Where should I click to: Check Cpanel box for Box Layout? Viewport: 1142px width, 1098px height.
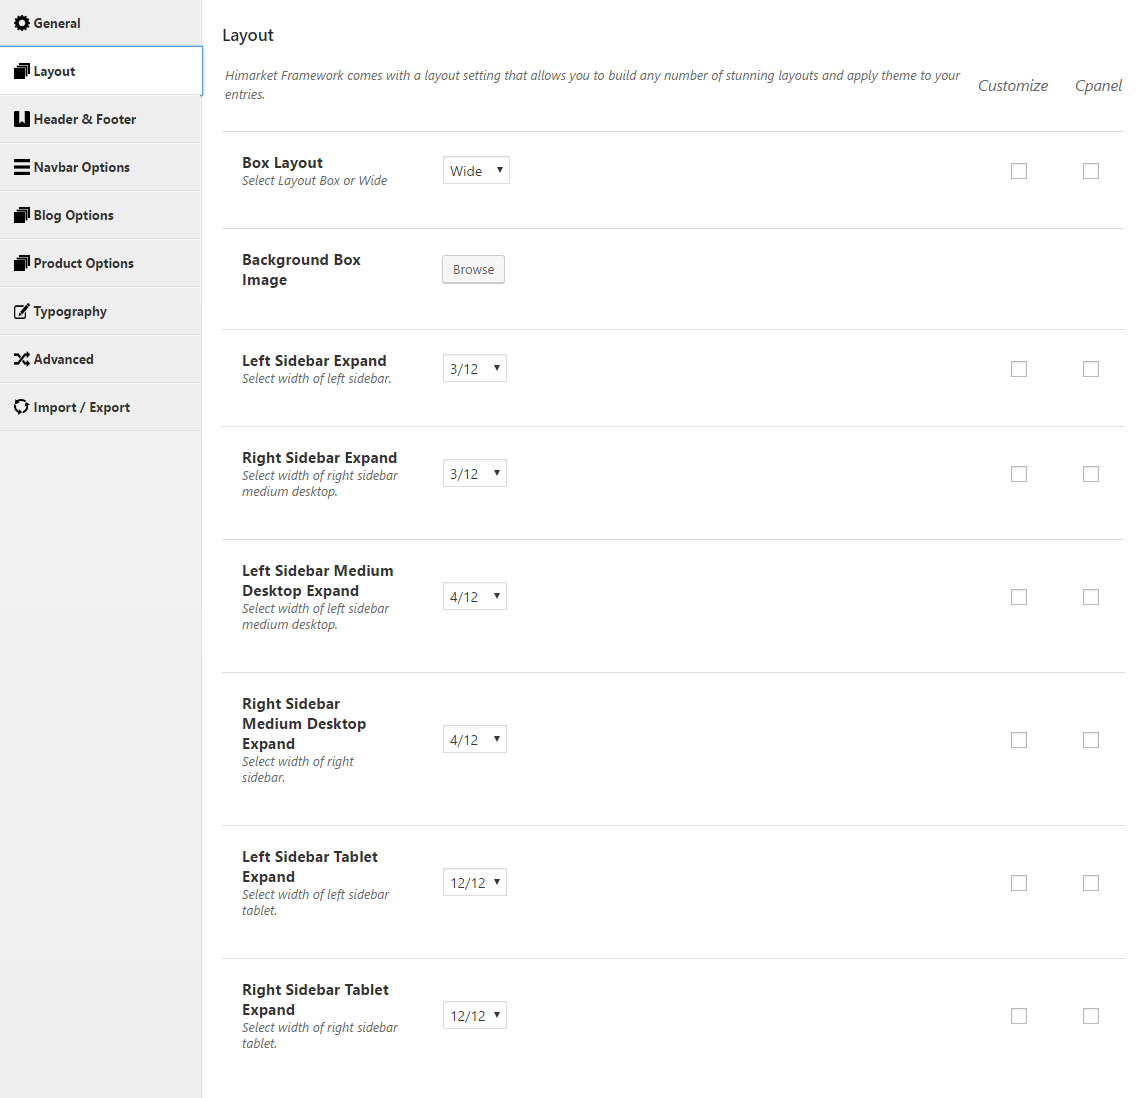(1091, 171)
